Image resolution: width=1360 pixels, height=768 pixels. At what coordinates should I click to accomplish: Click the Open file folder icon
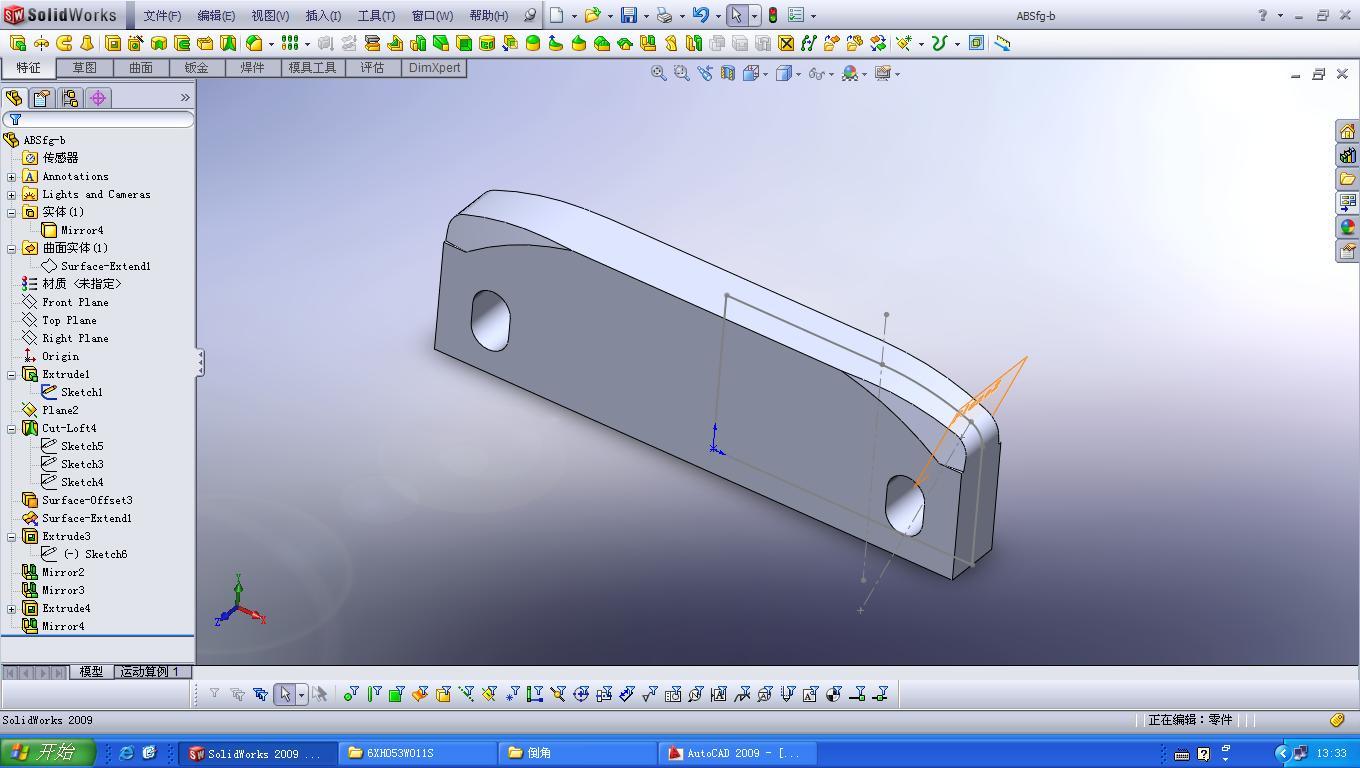[592, 15]
